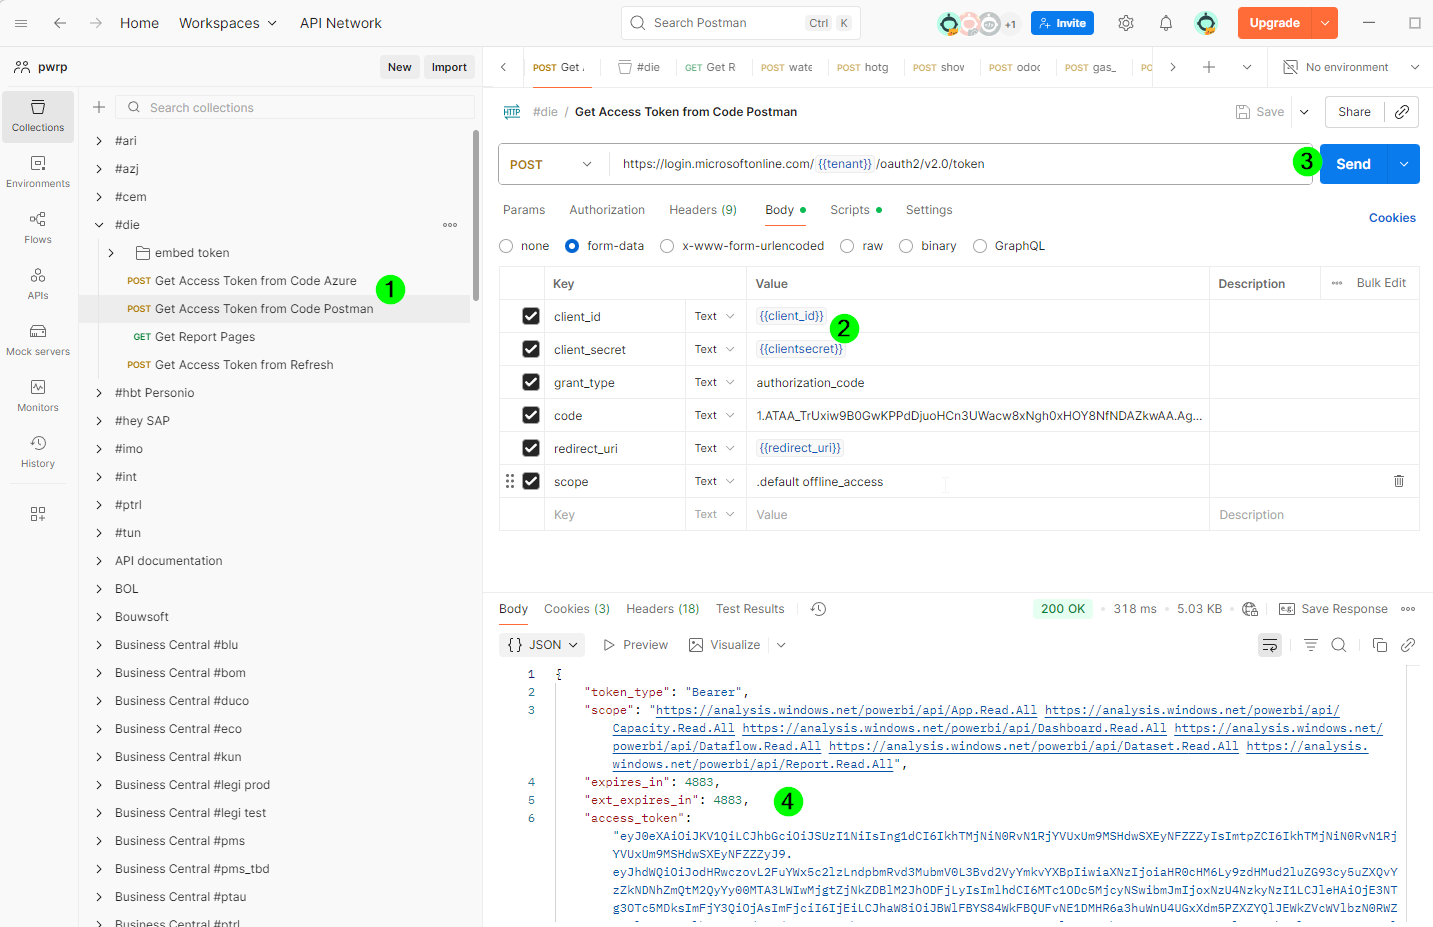The image size is (1433, 927).
Task: Uncheck the code parameter
Action: (531, 415)
